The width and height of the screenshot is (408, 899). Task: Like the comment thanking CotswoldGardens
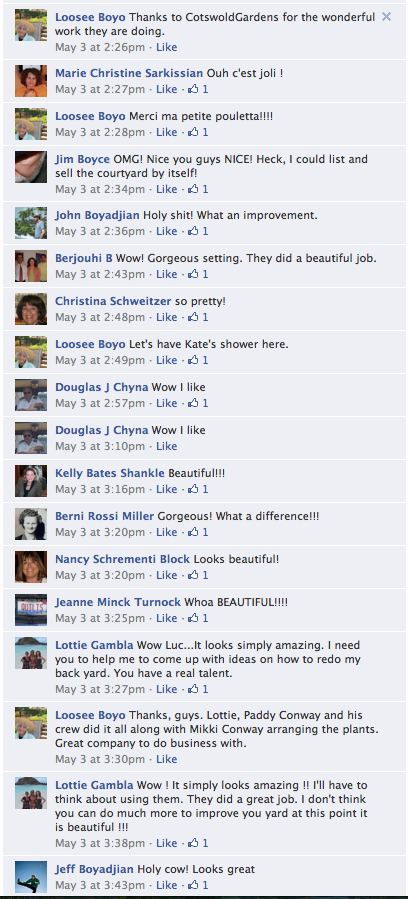coord(167,47)
